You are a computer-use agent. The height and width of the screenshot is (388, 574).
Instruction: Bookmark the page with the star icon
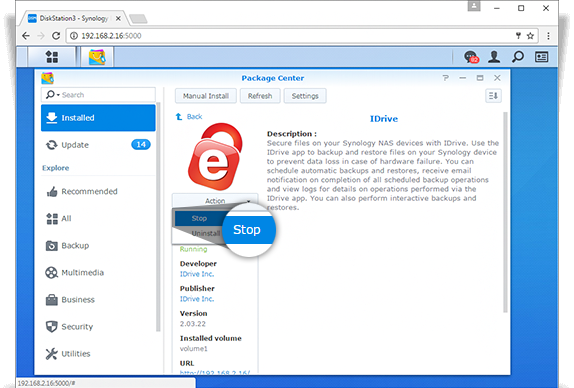pyautogui.click(x=530, y=36)
